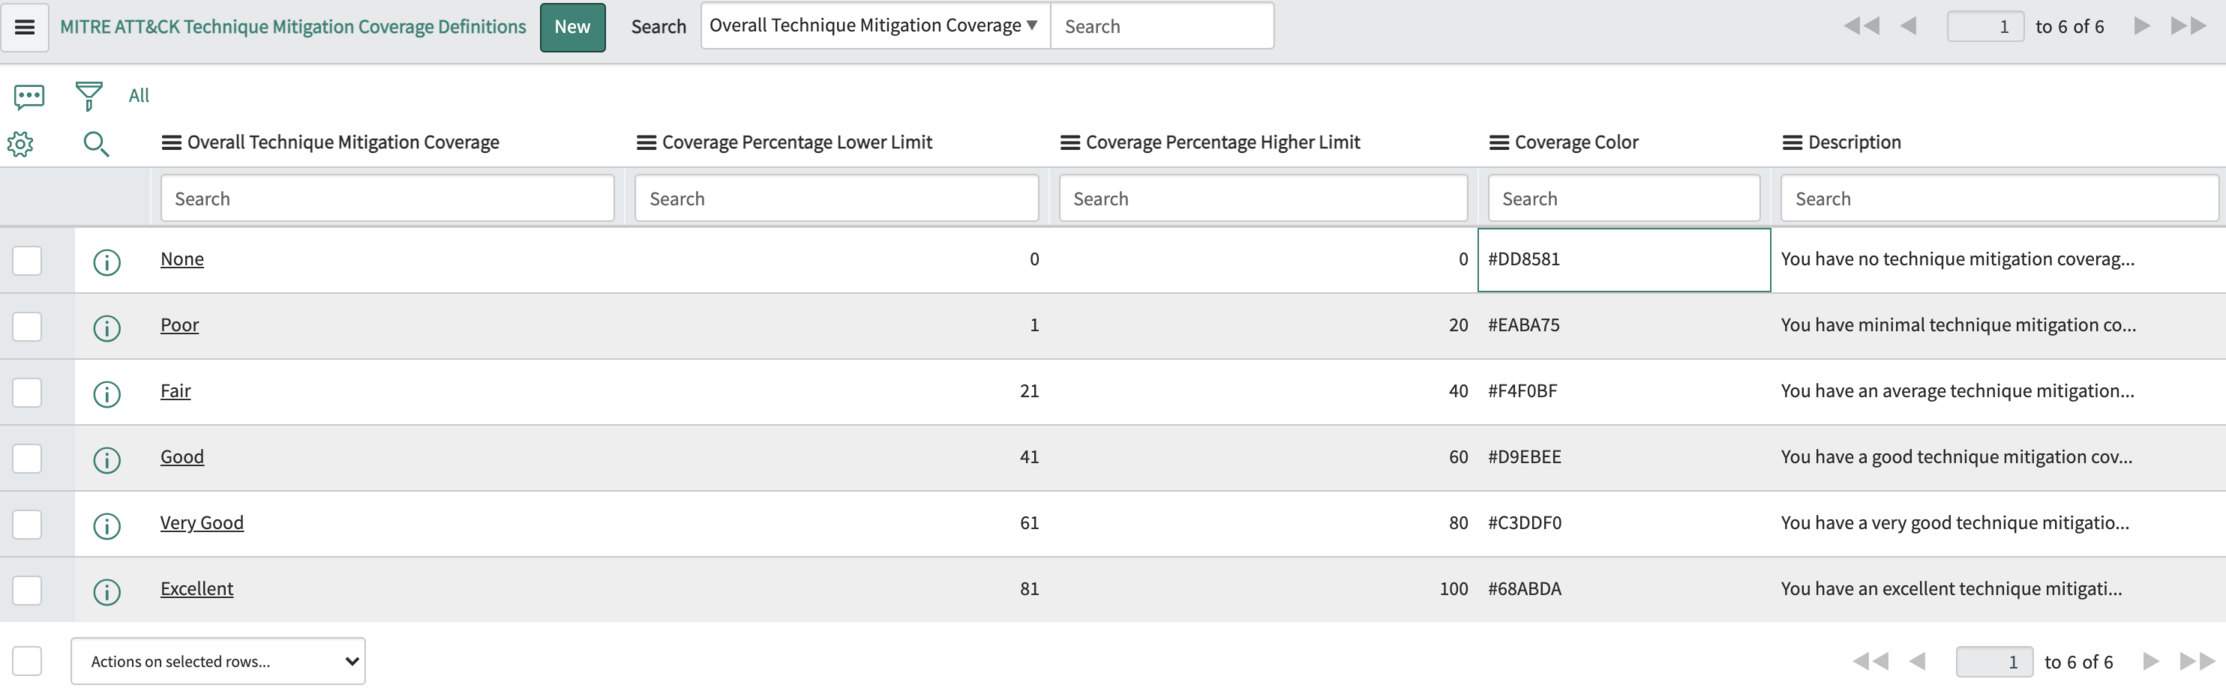Screen dimensions: 2226x688
Task: Open the Excellent coverage record link
Action: pos(197,589)
